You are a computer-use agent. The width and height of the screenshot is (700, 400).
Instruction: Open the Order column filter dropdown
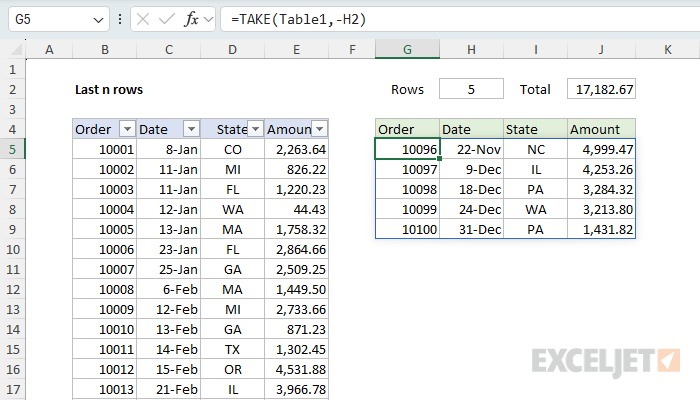tap(127, 129)
